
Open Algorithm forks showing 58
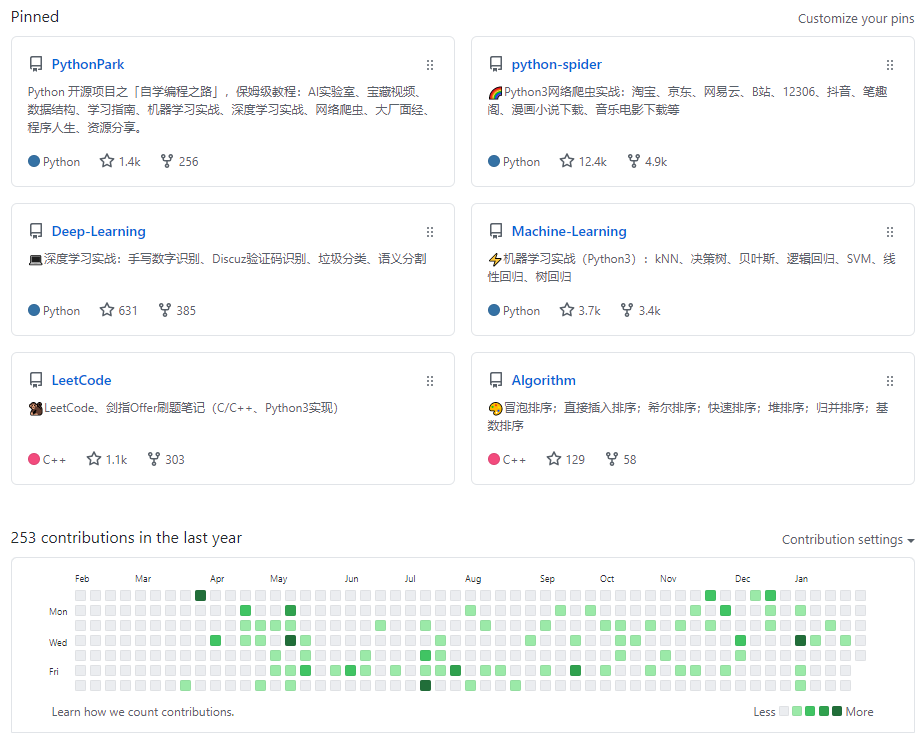(621, 459)
